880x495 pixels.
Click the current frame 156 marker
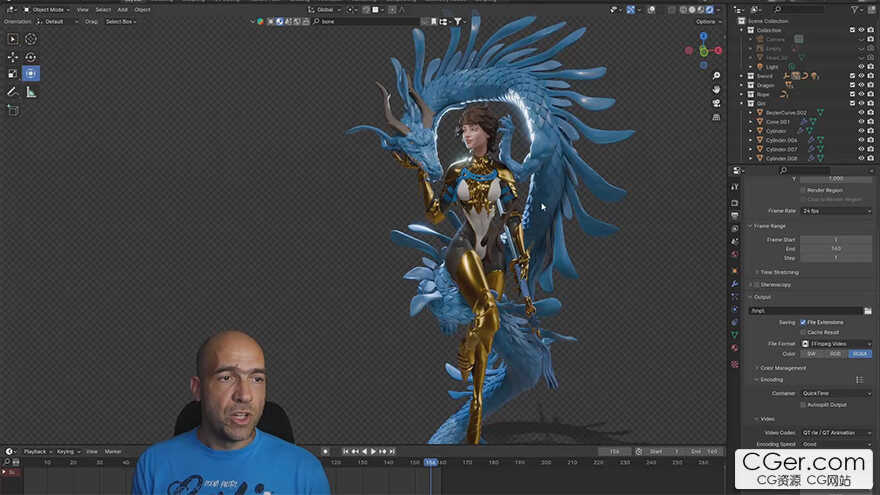(430, 462)
